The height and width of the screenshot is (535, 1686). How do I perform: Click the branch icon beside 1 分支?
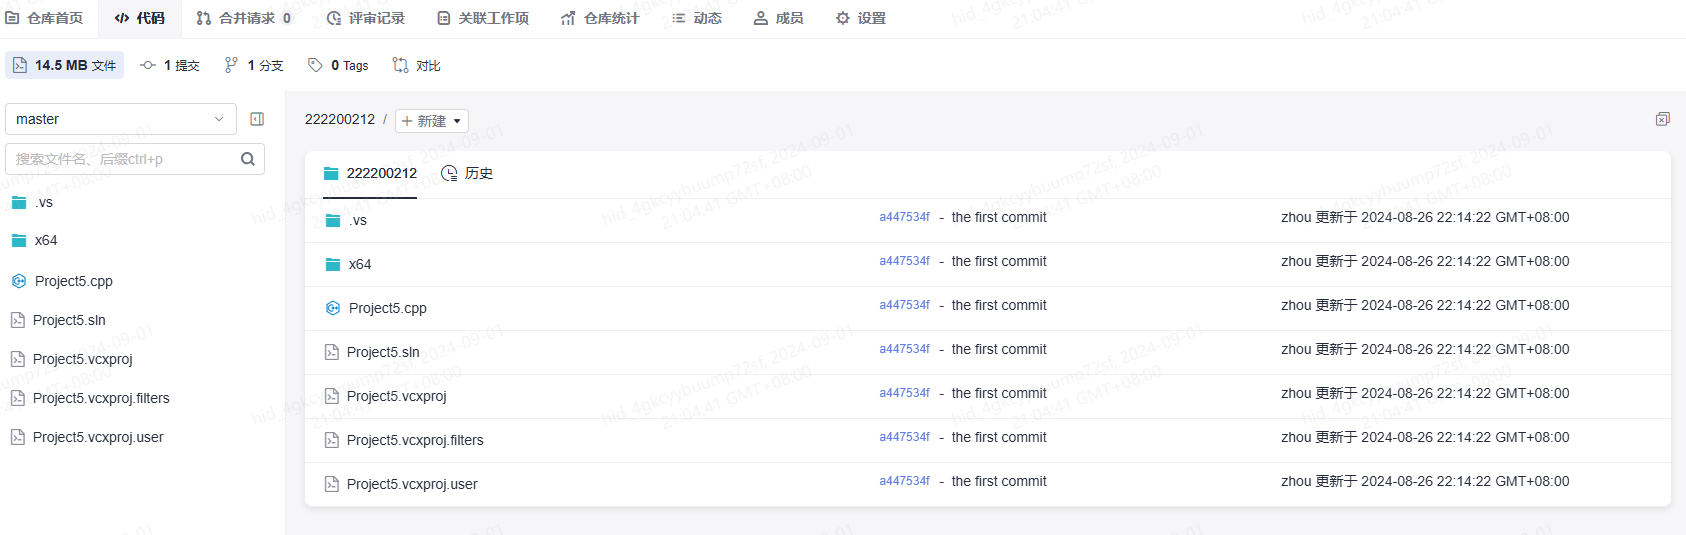231,65
